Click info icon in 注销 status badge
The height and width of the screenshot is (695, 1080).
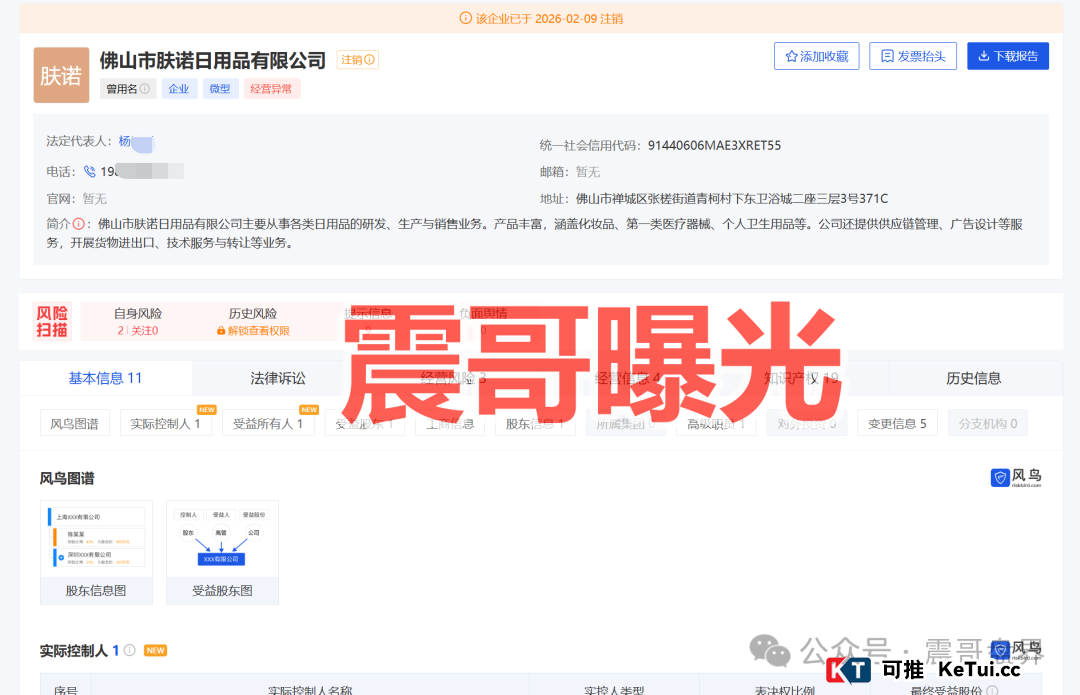[370, 60]
